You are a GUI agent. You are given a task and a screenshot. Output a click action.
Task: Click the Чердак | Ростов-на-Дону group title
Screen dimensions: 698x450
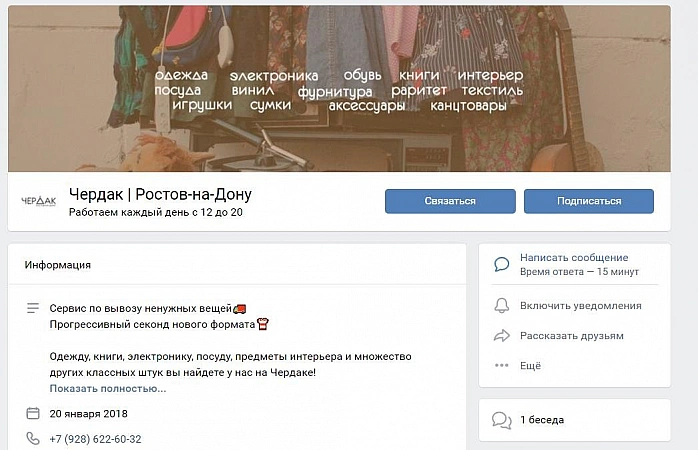pos(160,194)
